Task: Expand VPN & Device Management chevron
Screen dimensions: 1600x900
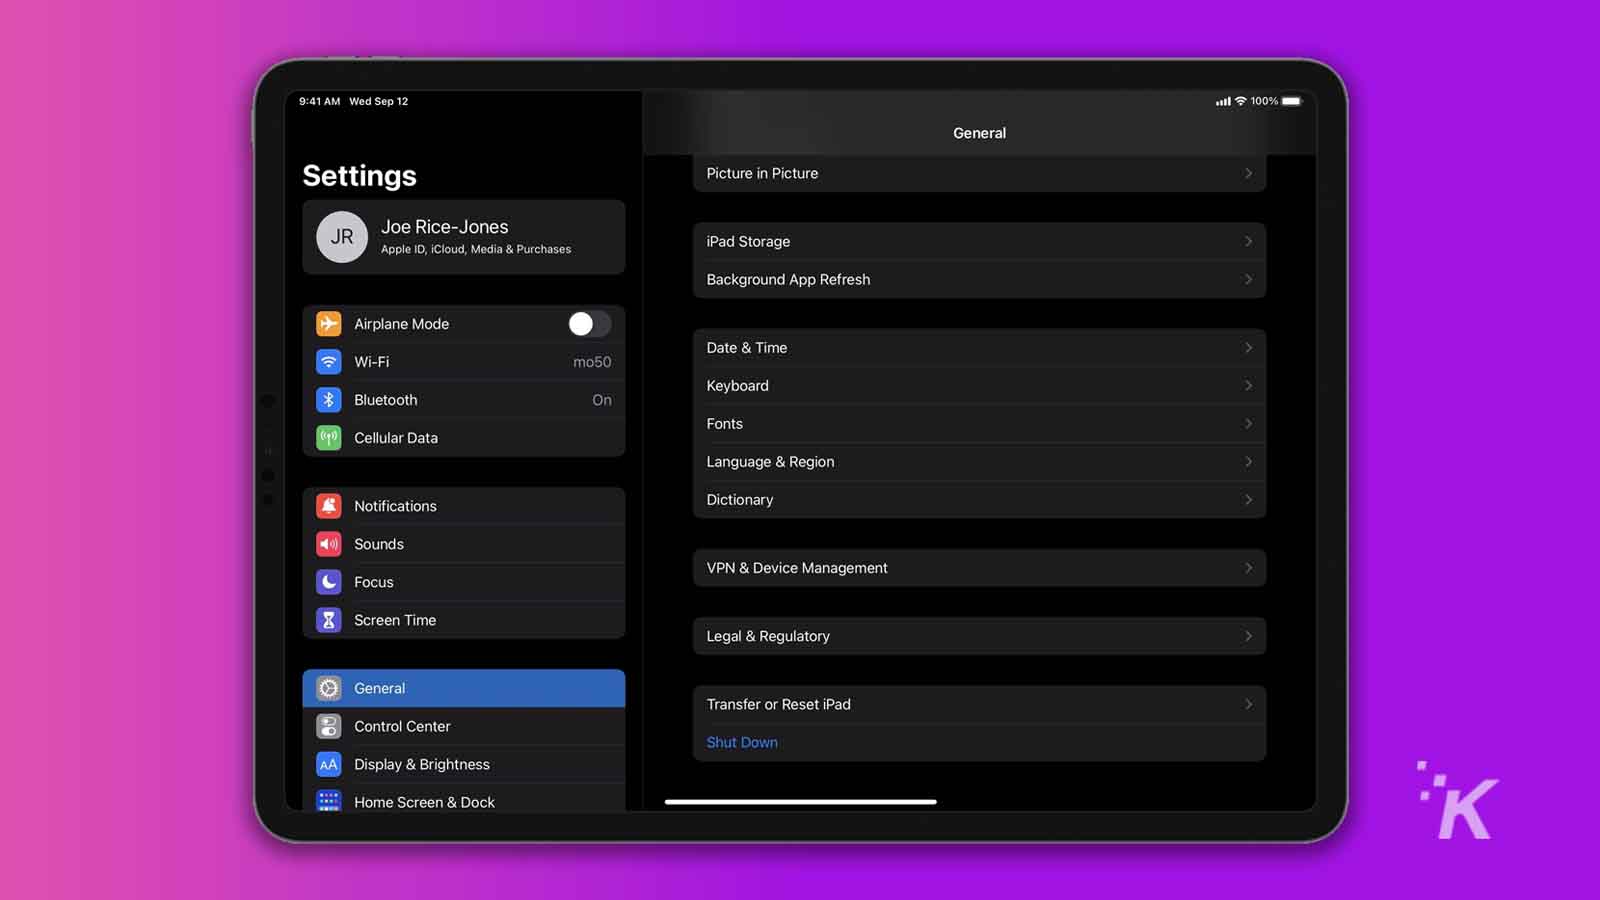Action: click(1248, 567)
